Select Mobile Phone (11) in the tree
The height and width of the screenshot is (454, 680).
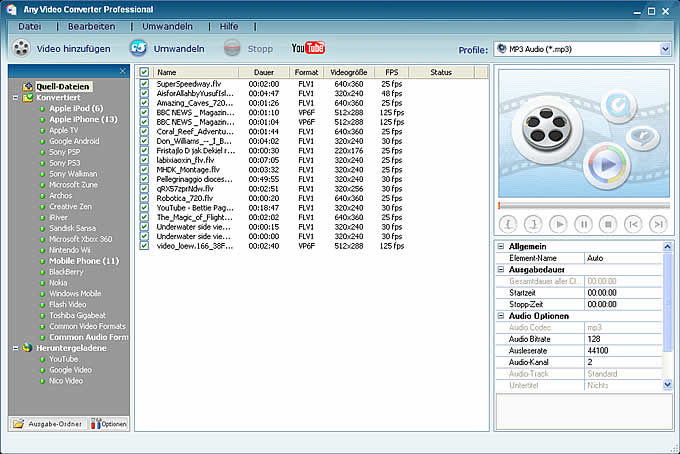pos(84,261)
